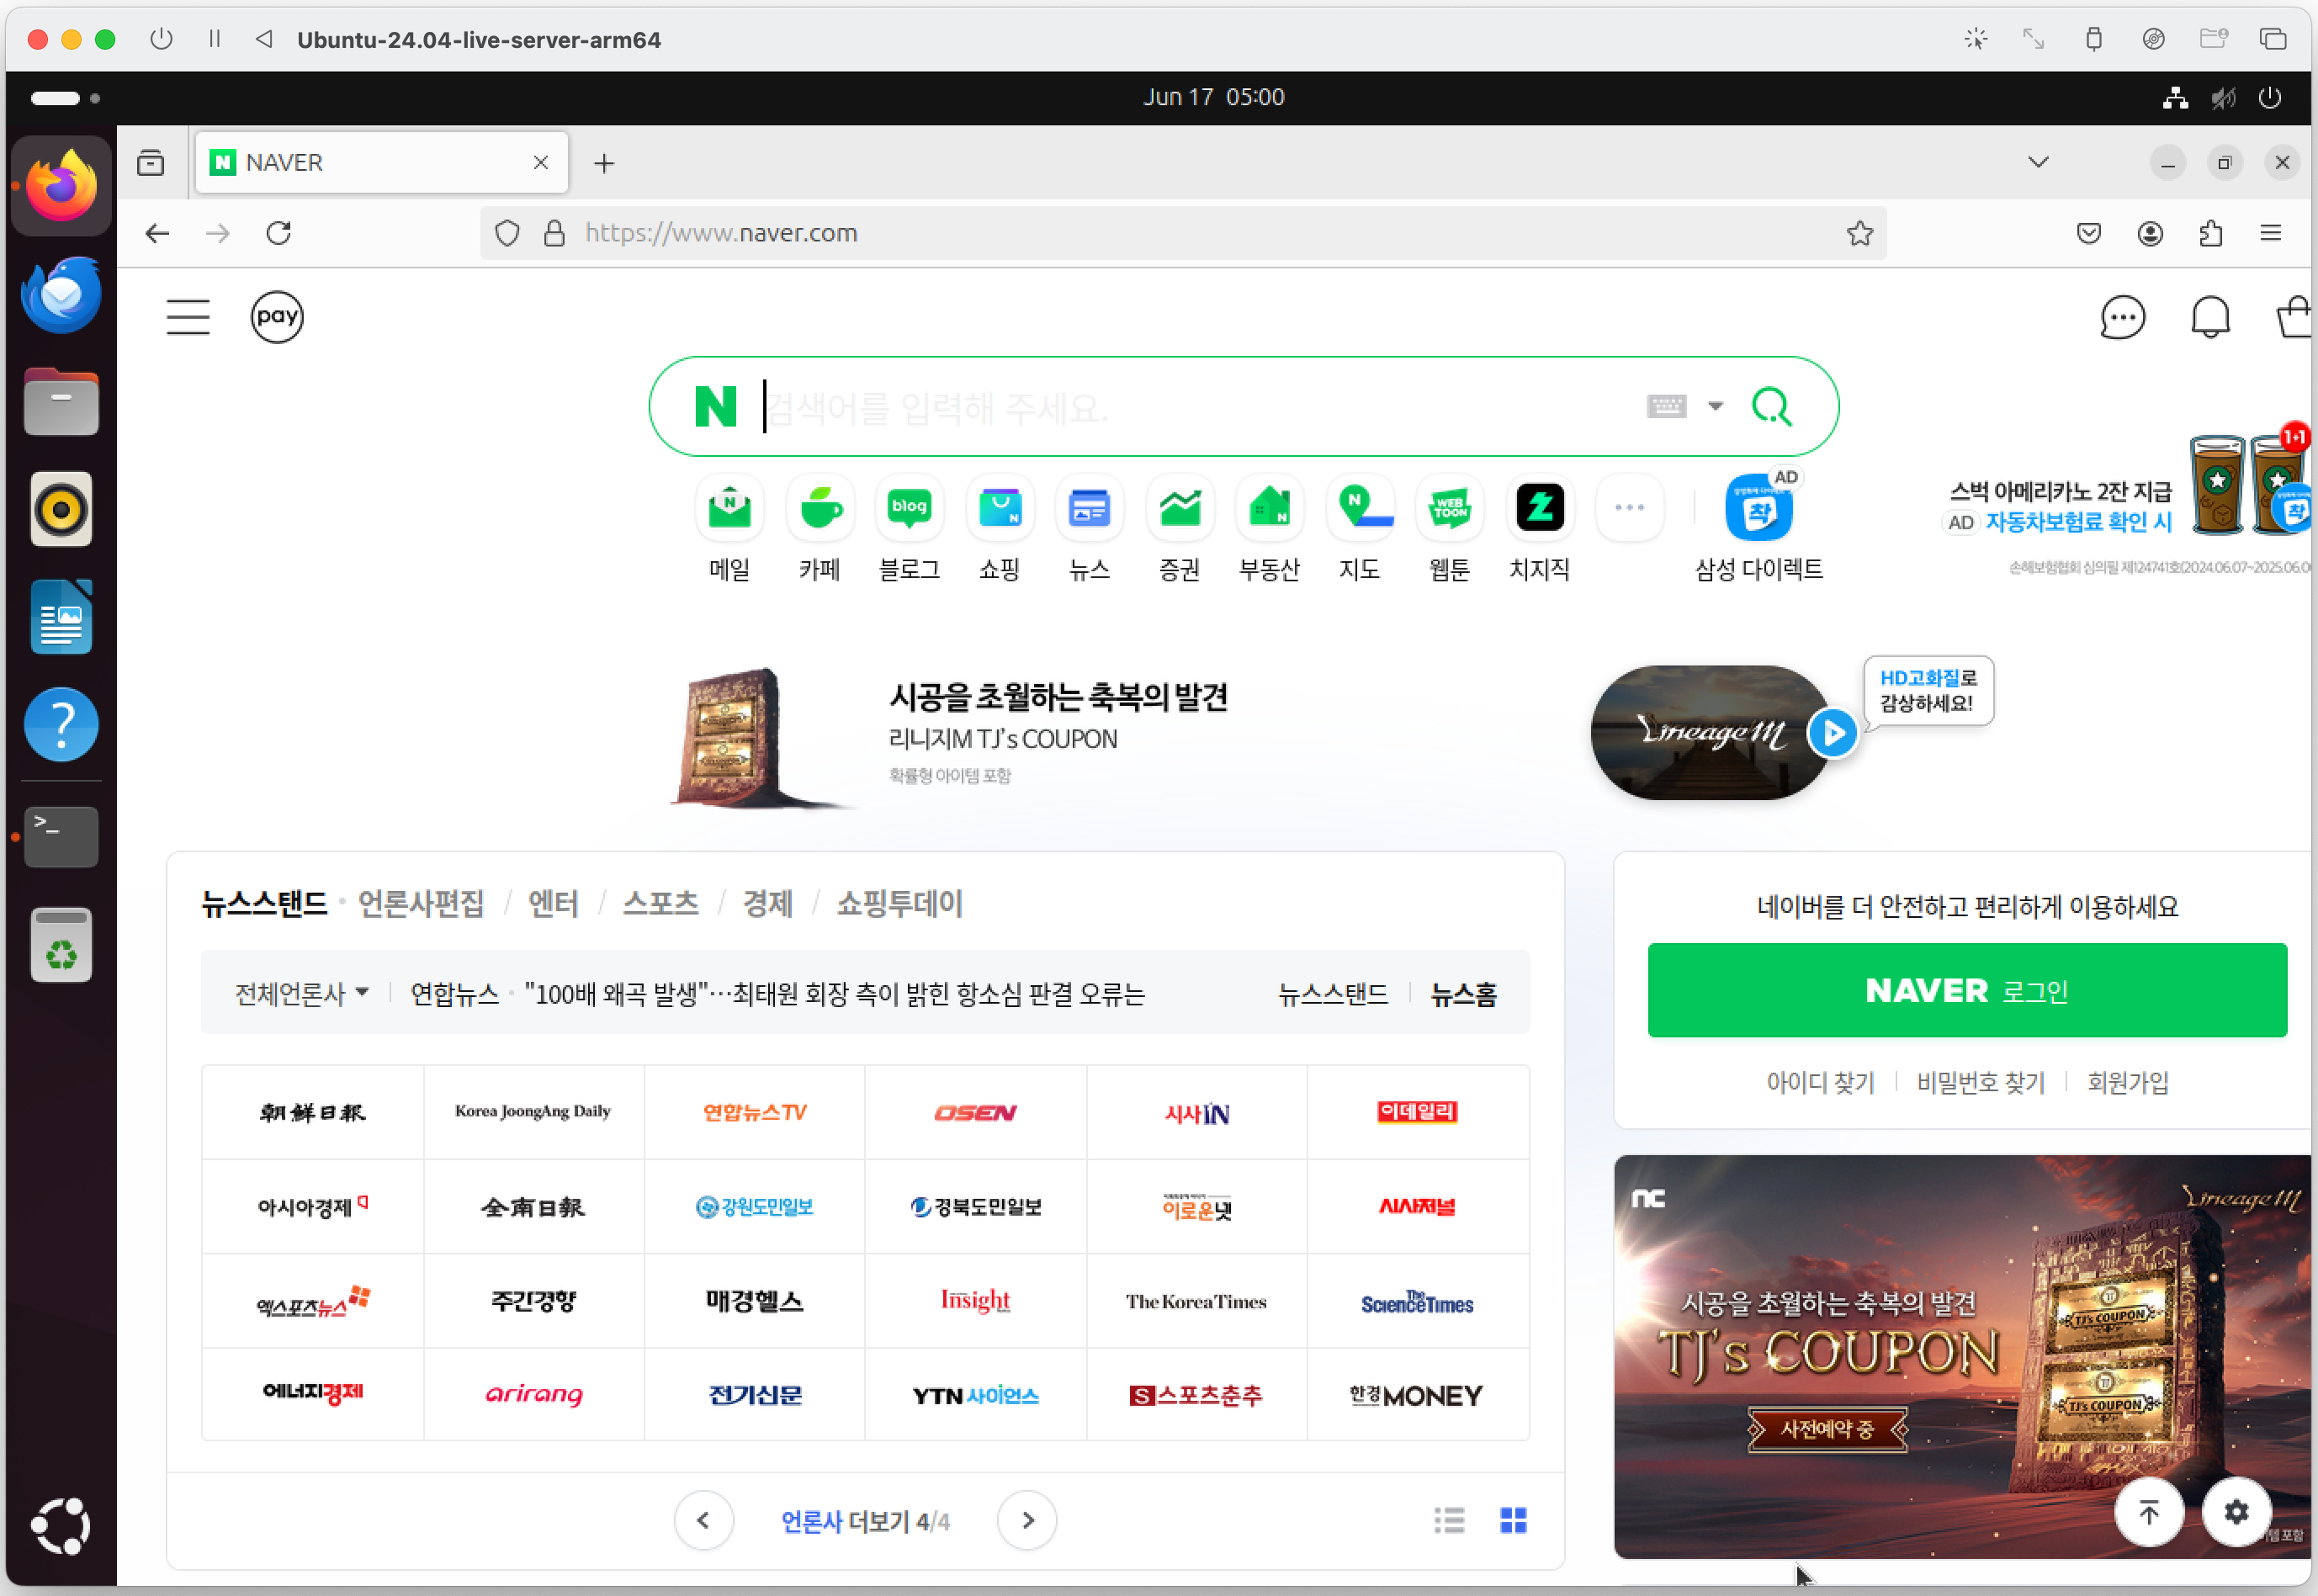This screenshot has height=1596, width=2318.
Task: Expand more services three-dots button
Action: tap(1629, 508)
